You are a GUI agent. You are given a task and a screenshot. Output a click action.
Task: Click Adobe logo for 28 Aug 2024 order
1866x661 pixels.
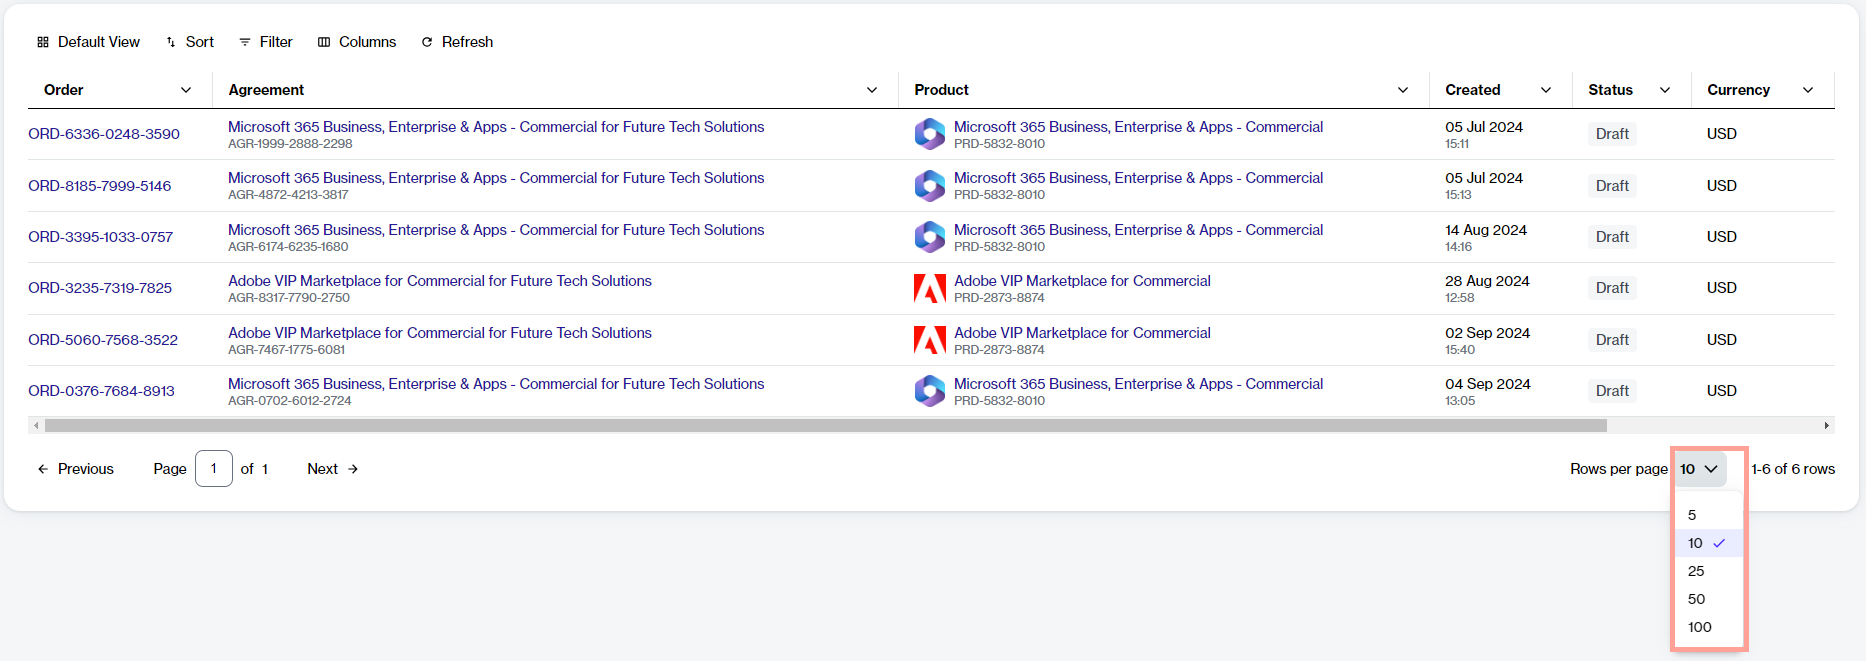(930, 289)
